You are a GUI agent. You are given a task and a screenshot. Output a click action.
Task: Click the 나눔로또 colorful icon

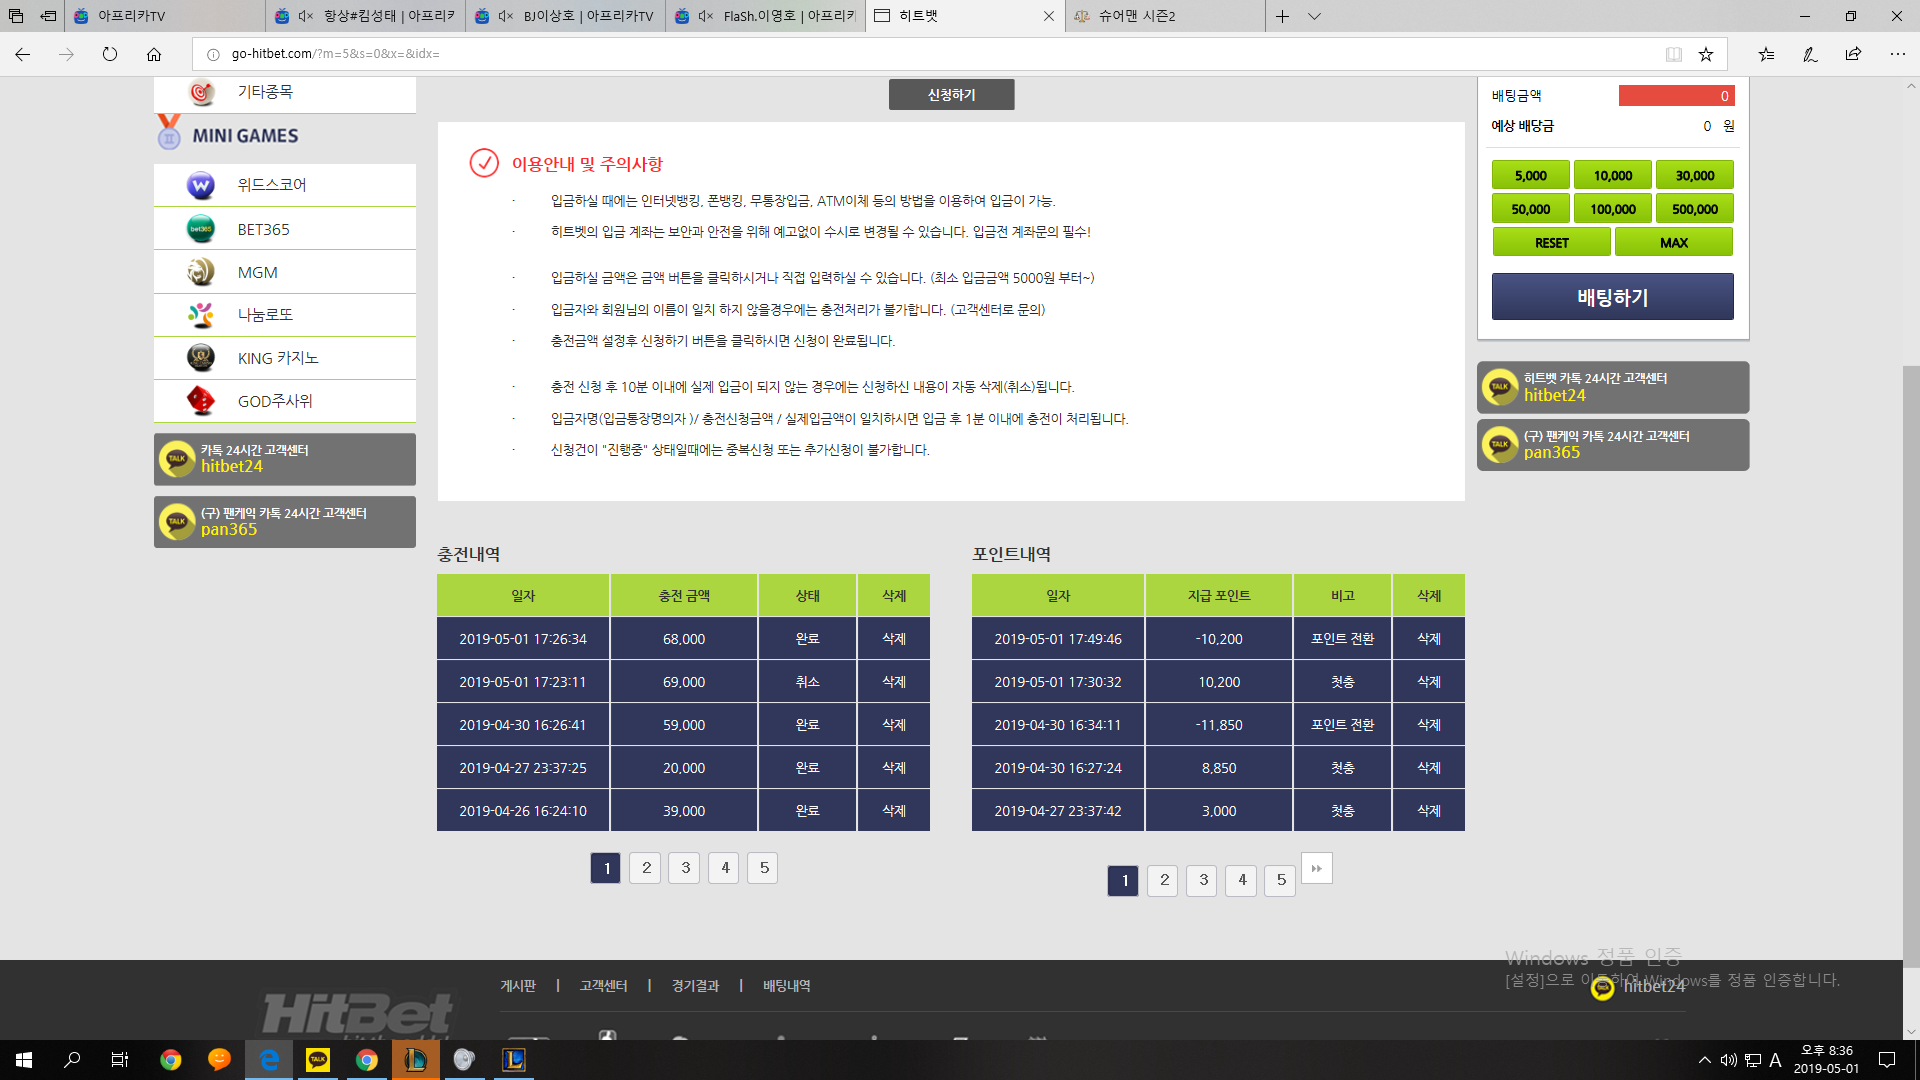[201, 315]
